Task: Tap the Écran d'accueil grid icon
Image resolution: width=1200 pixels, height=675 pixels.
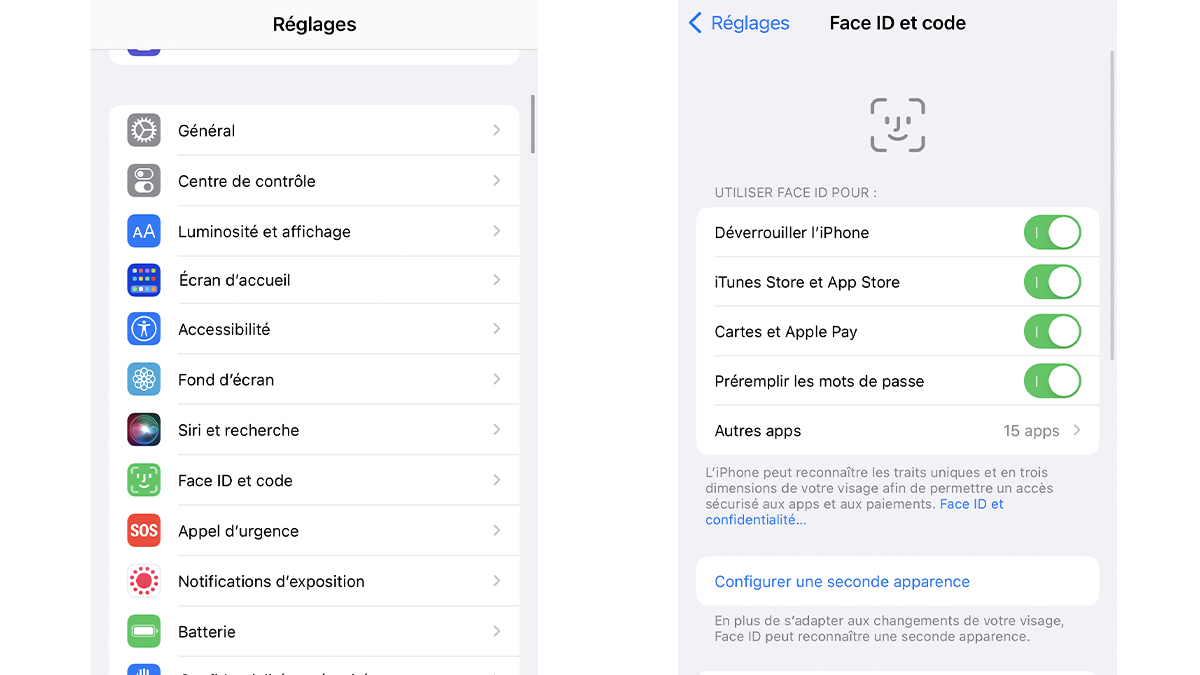Action: [144, 280]
